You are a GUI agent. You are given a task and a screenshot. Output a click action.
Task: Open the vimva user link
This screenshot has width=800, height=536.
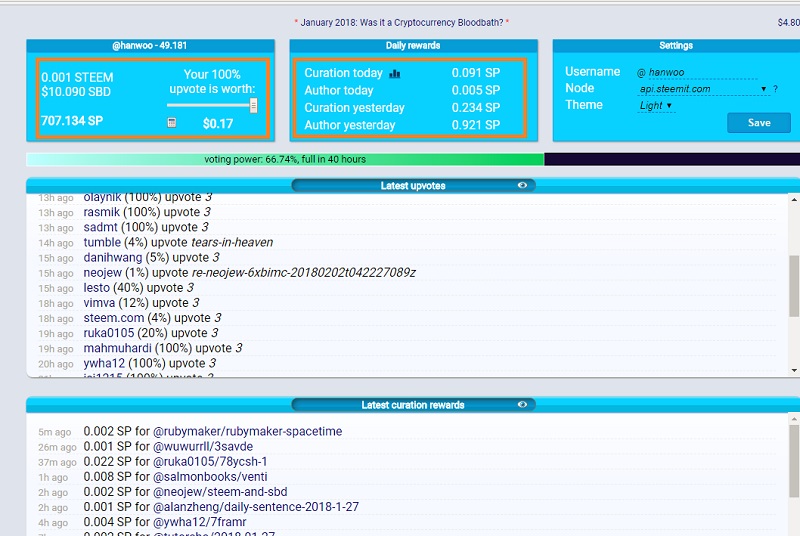(x=99, y=303)
